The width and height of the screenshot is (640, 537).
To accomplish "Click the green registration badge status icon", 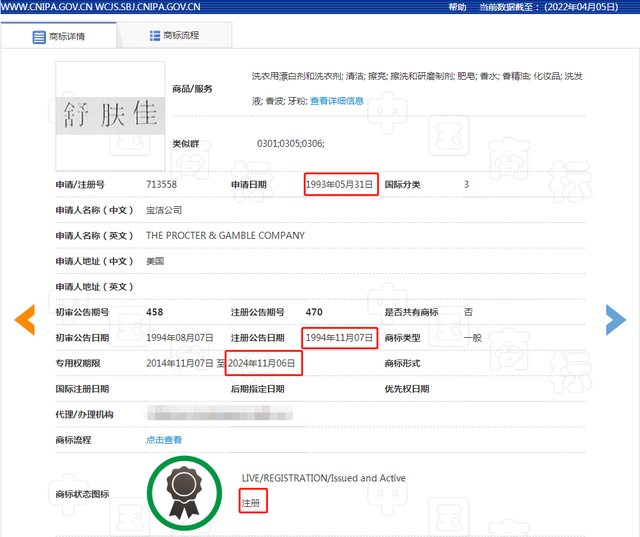I will pos(184,493).
